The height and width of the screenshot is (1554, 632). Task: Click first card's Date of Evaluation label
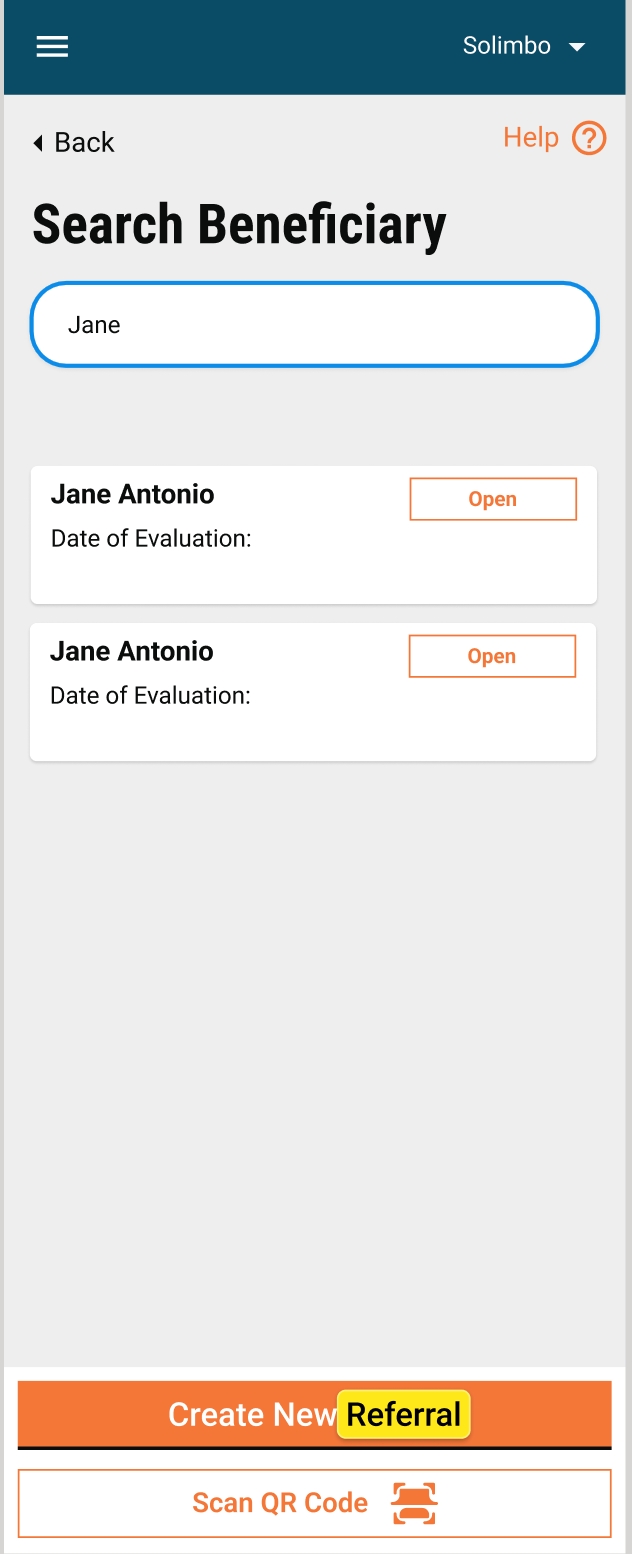click(x=151, y=538)
